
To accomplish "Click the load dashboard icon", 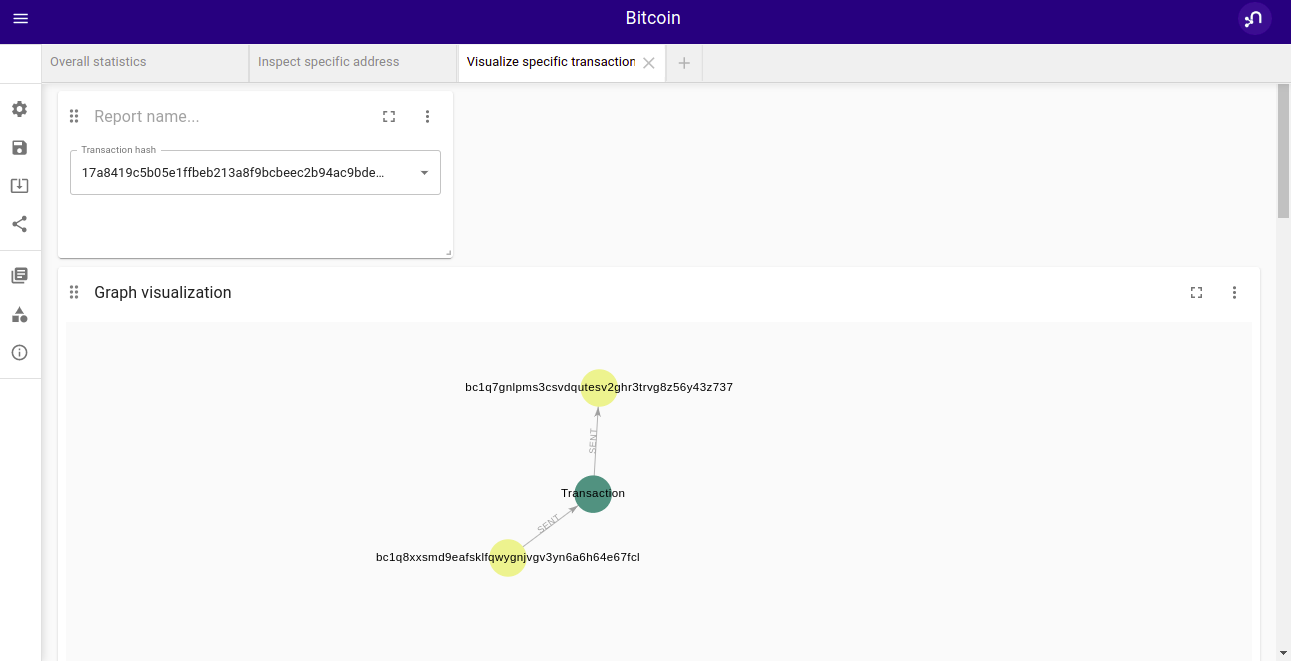I will coord(19,186).
